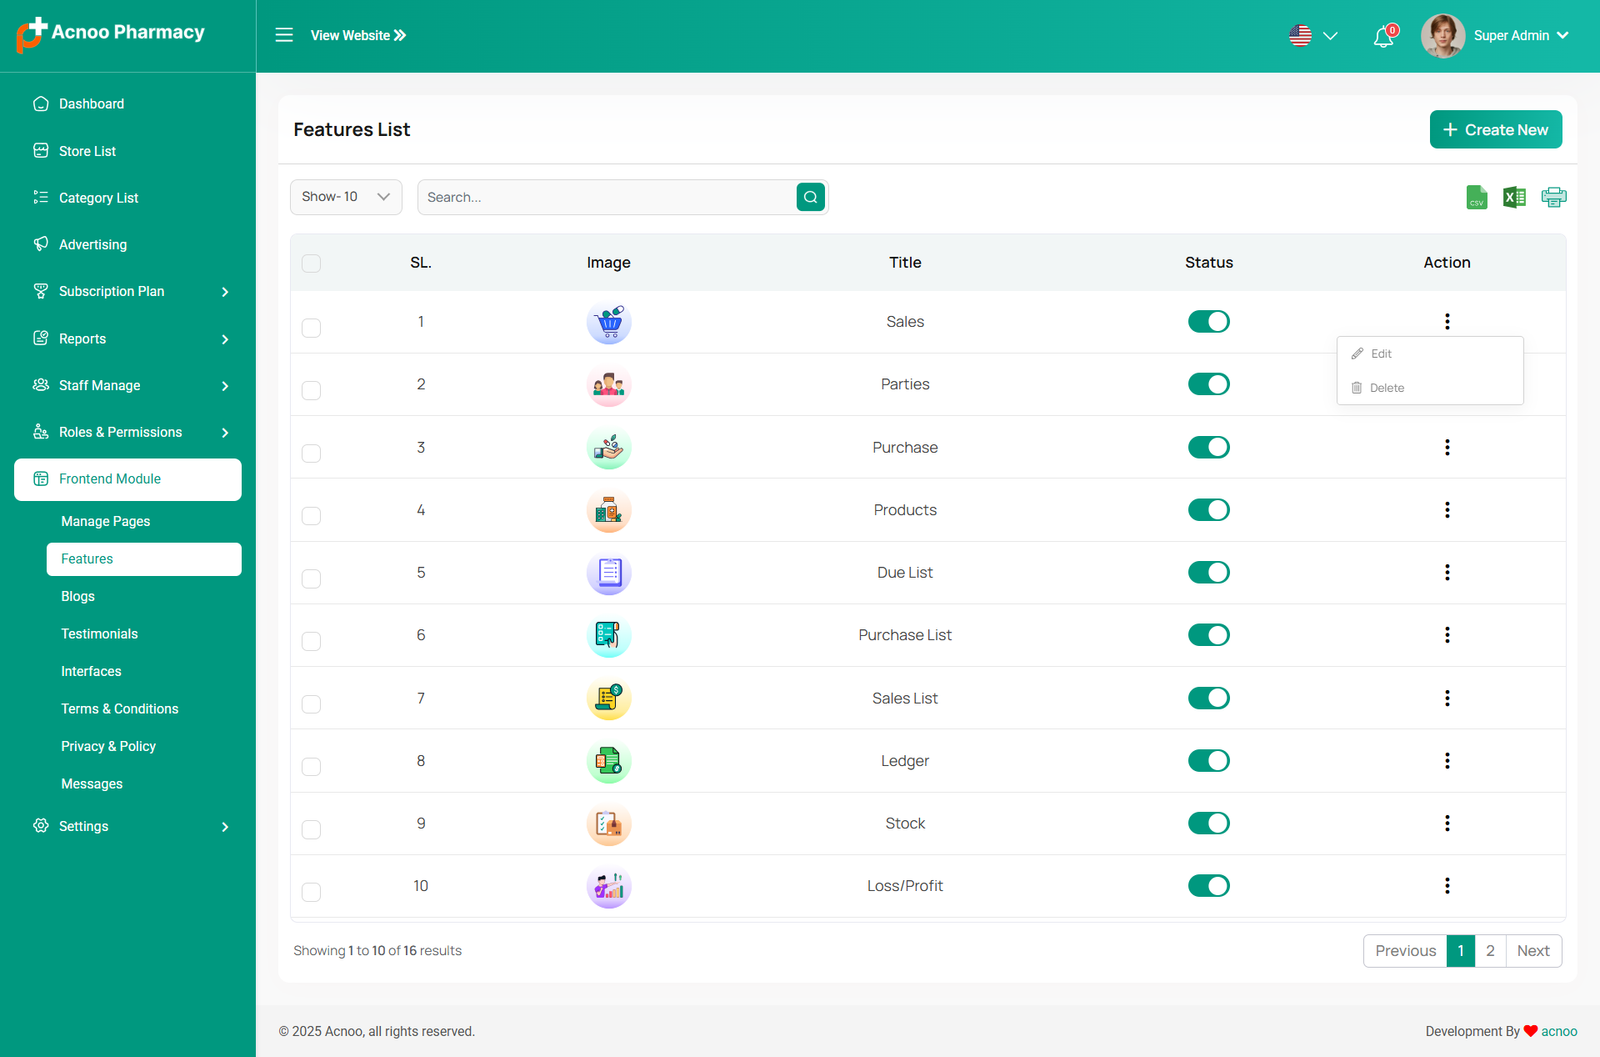Go to page 2 of results
Screen dimensions: 1600x1057
coord(1489,951)
